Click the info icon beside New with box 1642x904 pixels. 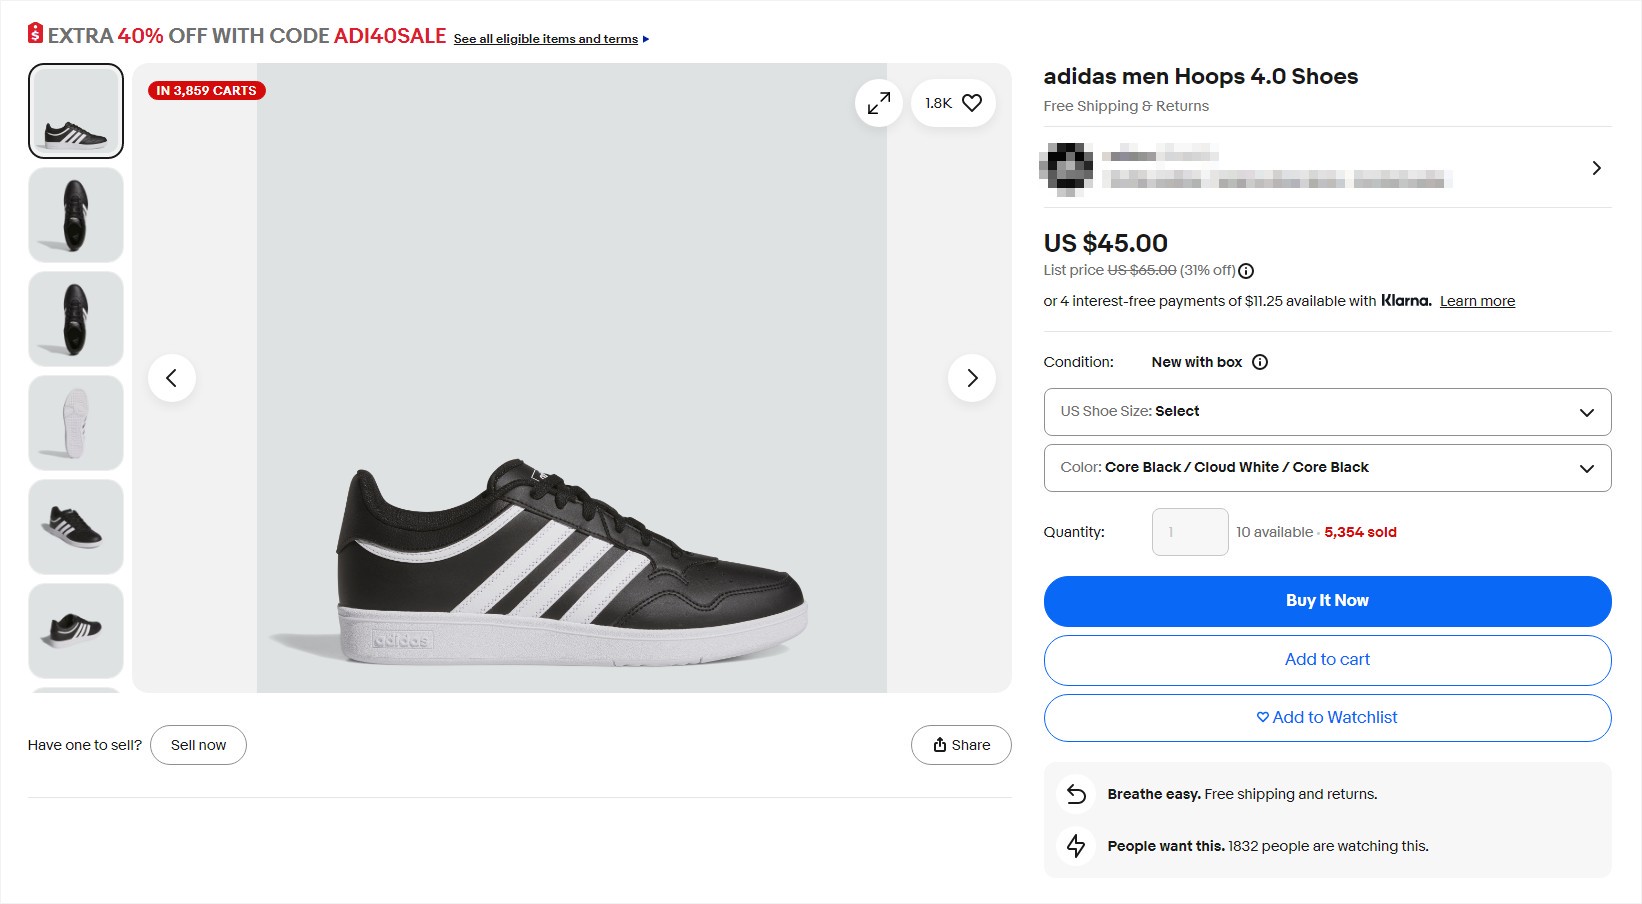[1260, 362]
